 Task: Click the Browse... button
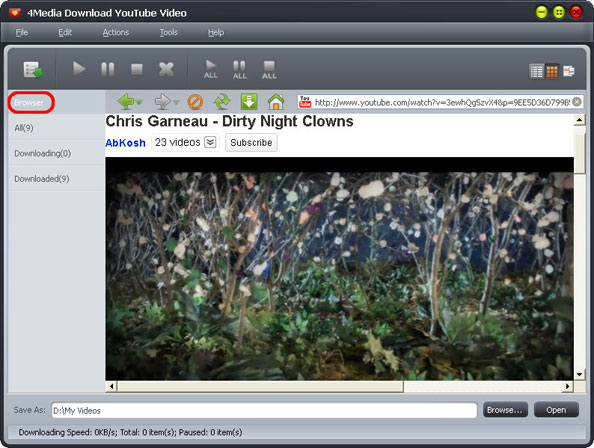pos(505,410)
